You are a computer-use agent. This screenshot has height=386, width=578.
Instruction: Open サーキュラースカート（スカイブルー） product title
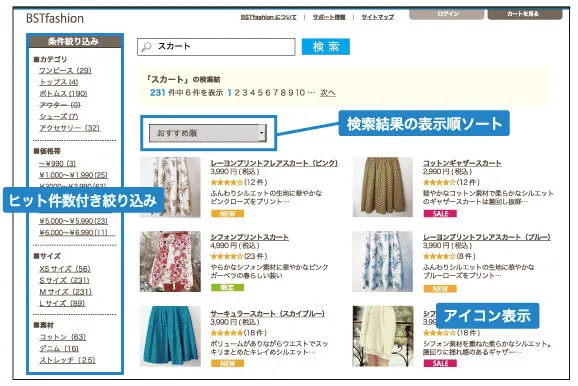point(268,313)
